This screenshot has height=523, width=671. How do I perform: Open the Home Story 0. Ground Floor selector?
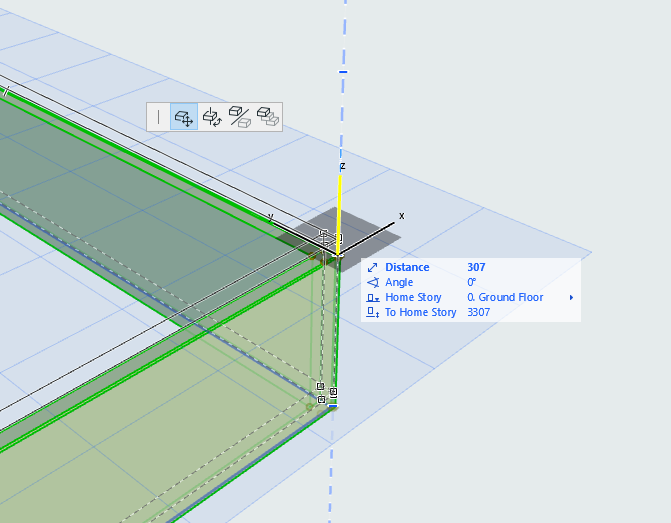click(x=505, y=297)
